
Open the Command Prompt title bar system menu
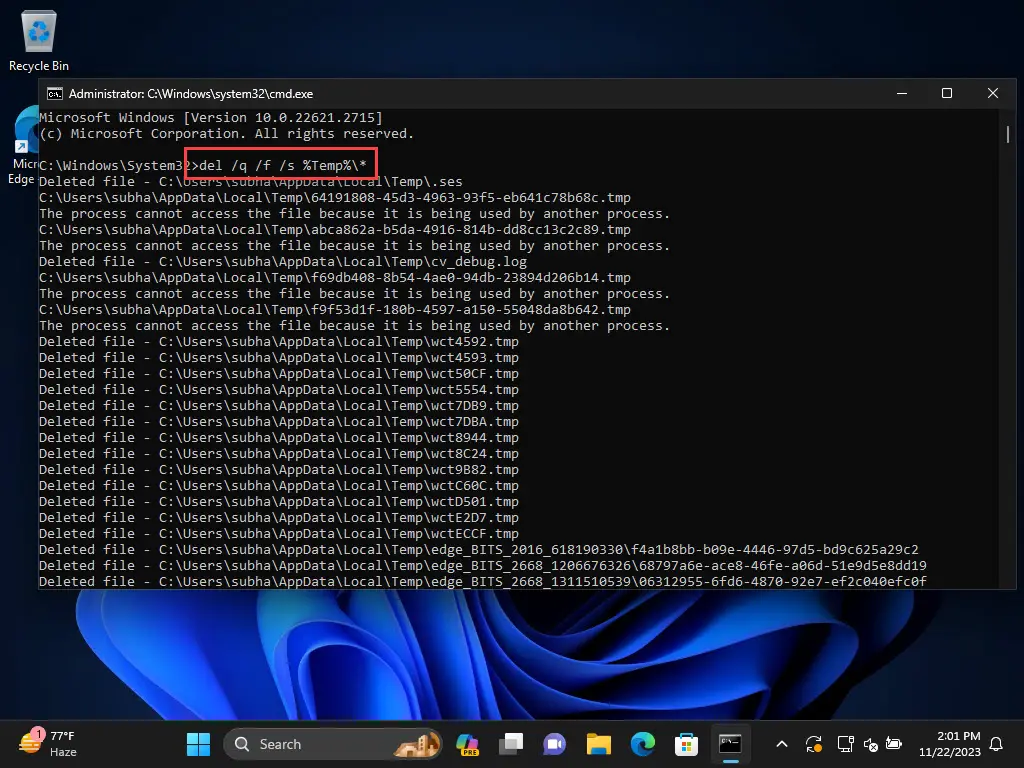coord(55,93)
